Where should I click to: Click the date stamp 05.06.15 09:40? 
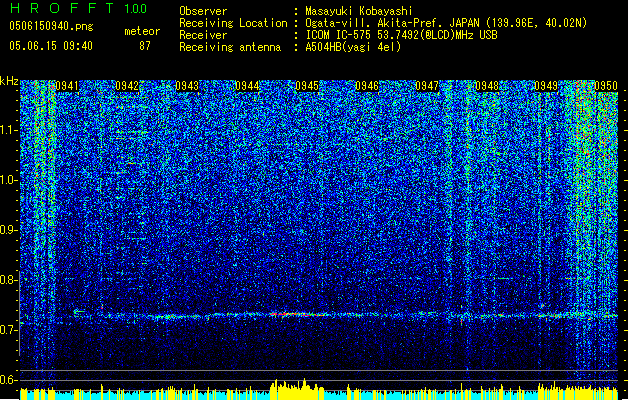pyautogui.click(x=51, y=46)
